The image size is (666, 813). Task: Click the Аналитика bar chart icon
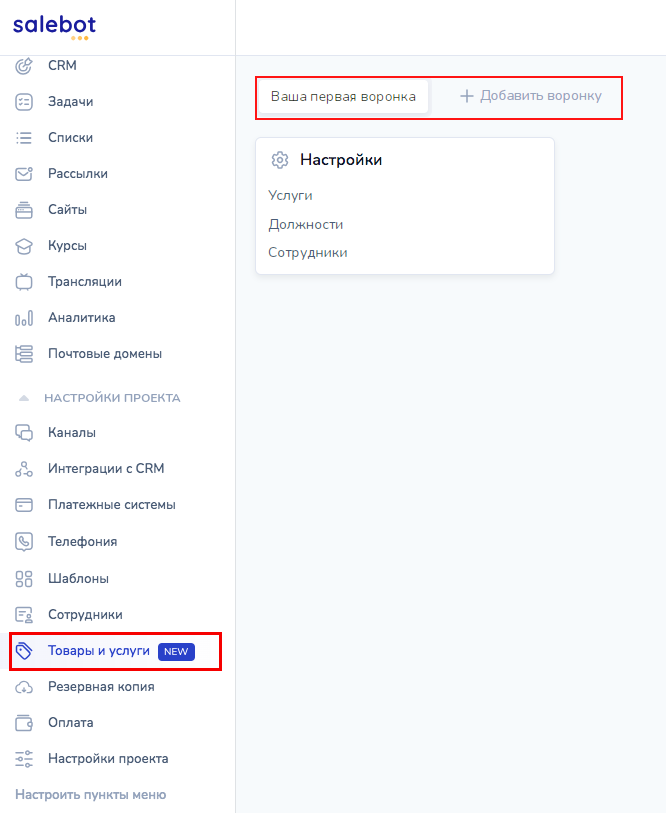[25, 318]
